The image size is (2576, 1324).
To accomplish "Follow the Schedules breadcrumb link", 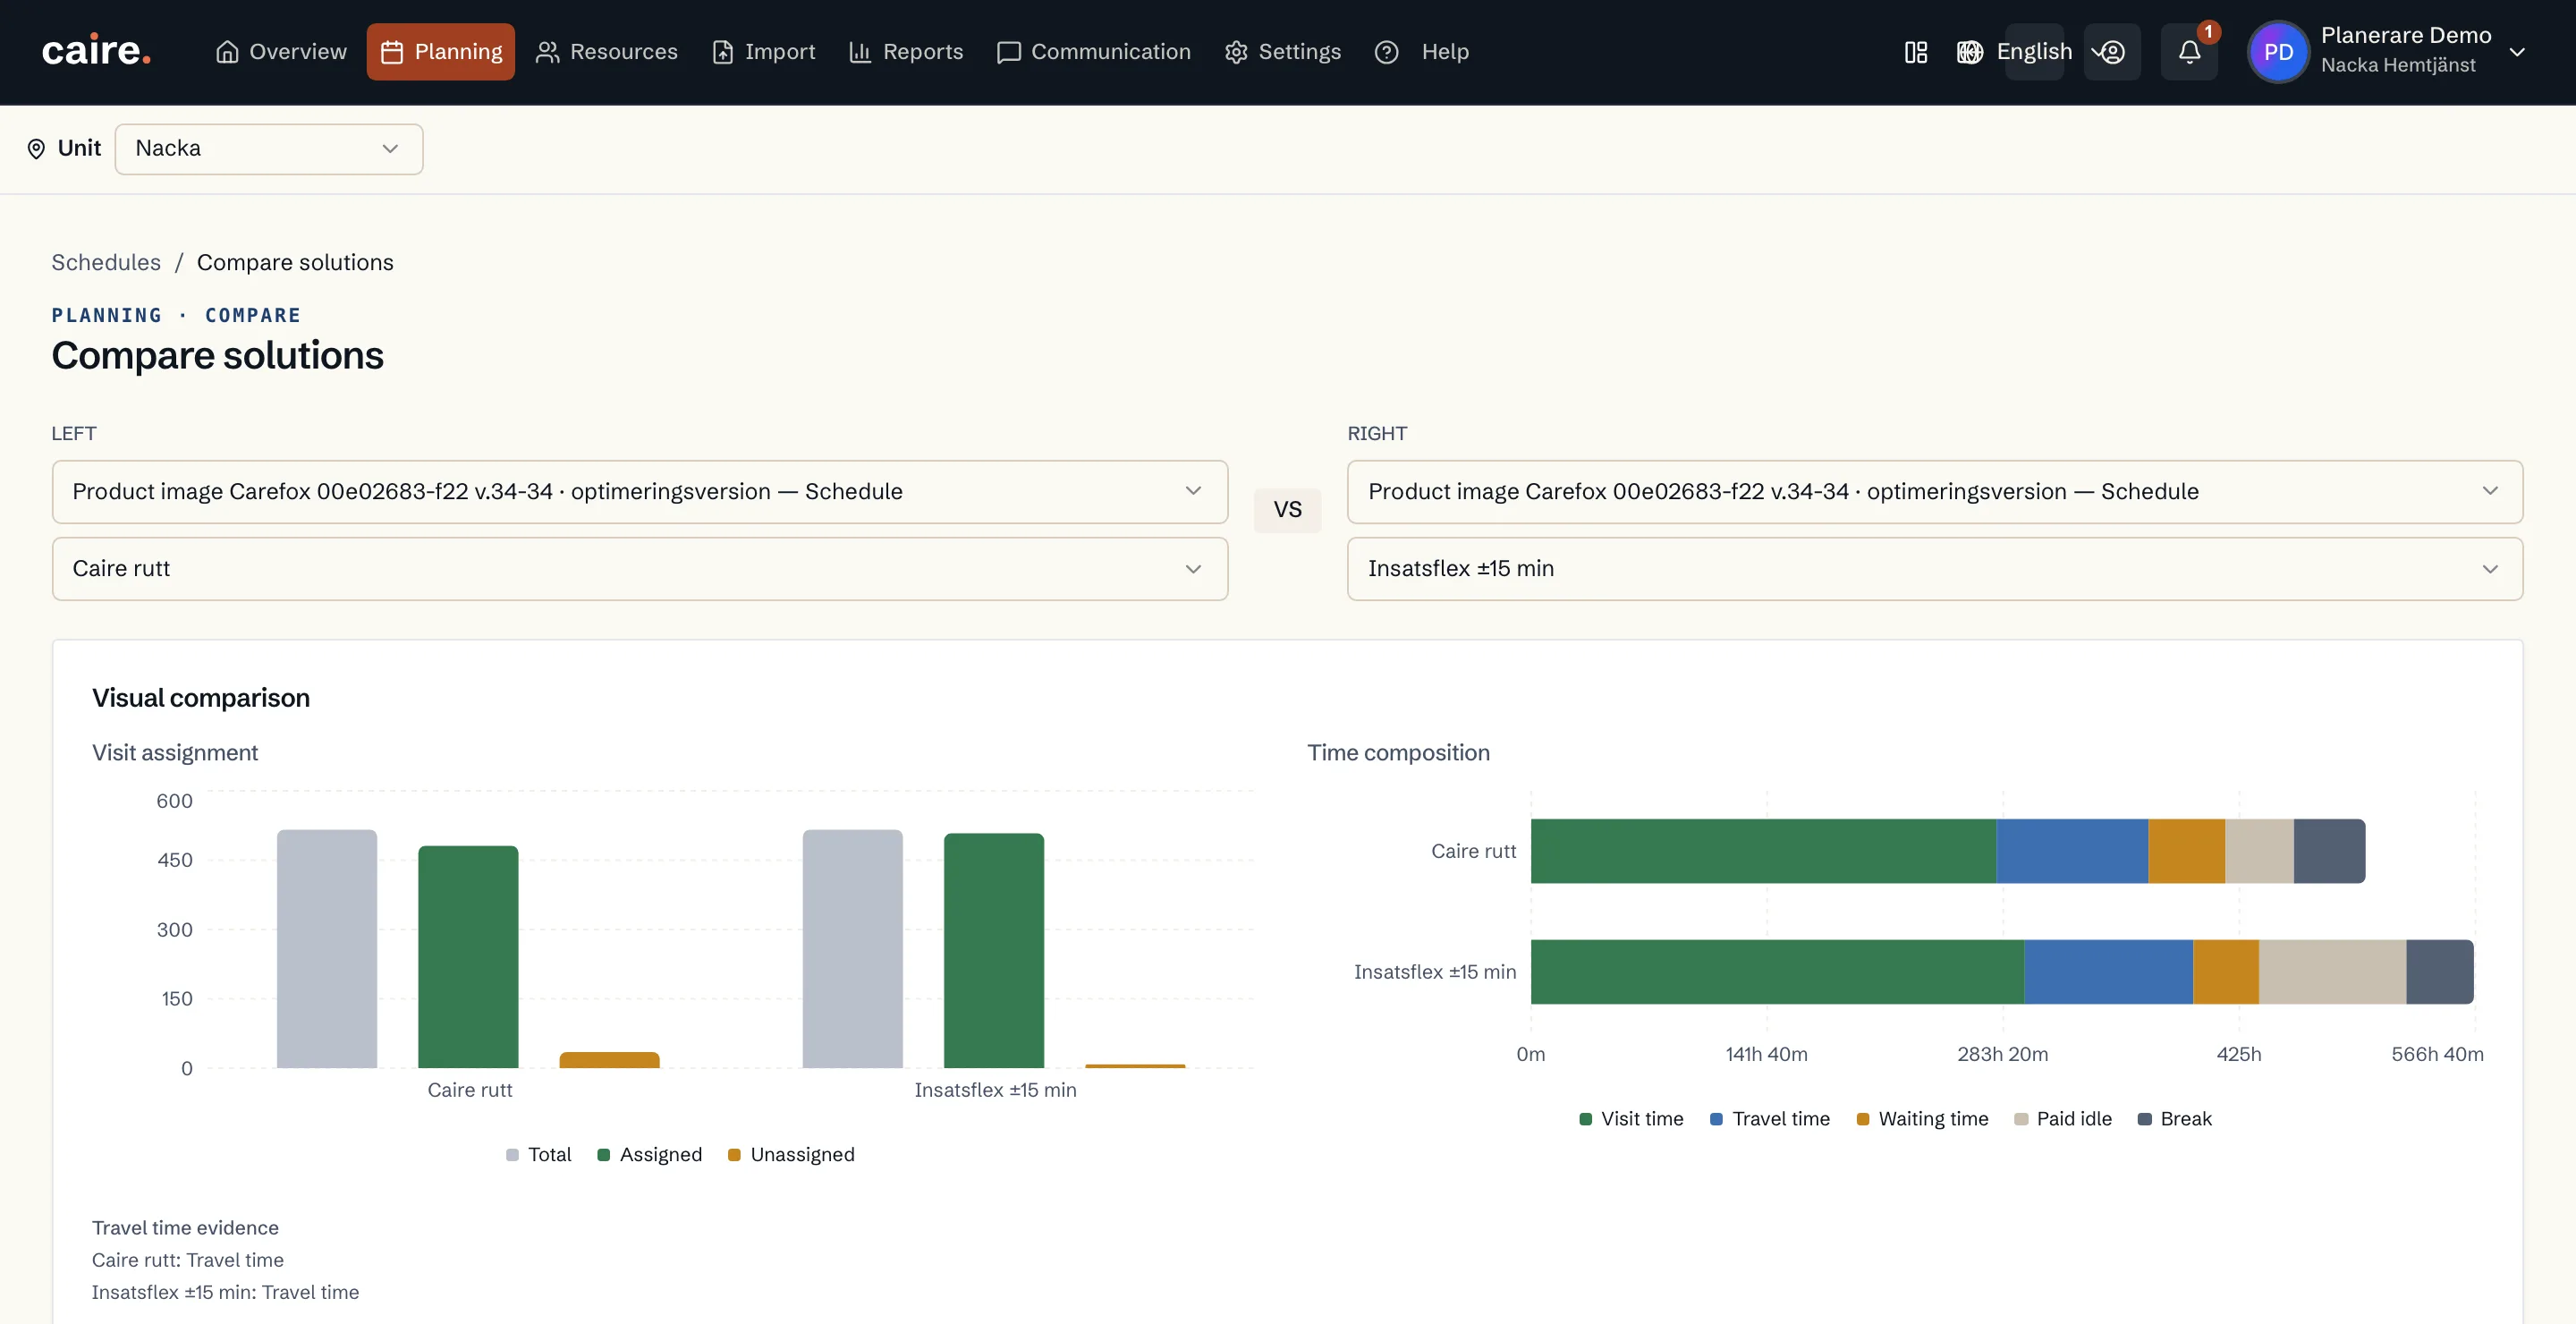I will [x=106, y=262].
